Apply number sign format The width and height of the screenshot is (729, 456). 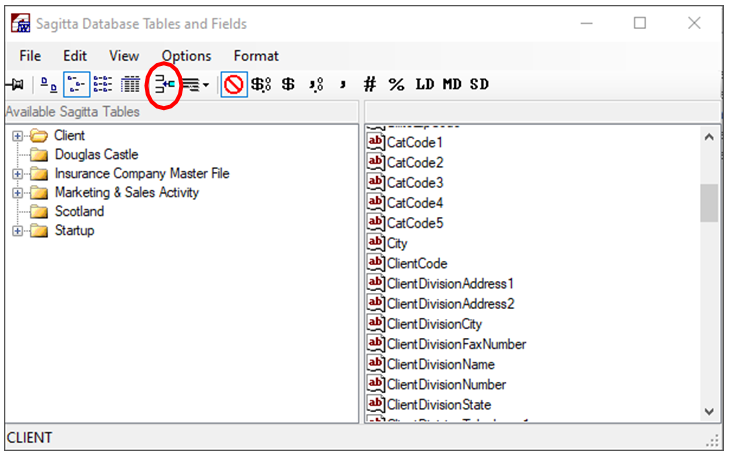tap(370, 85)
